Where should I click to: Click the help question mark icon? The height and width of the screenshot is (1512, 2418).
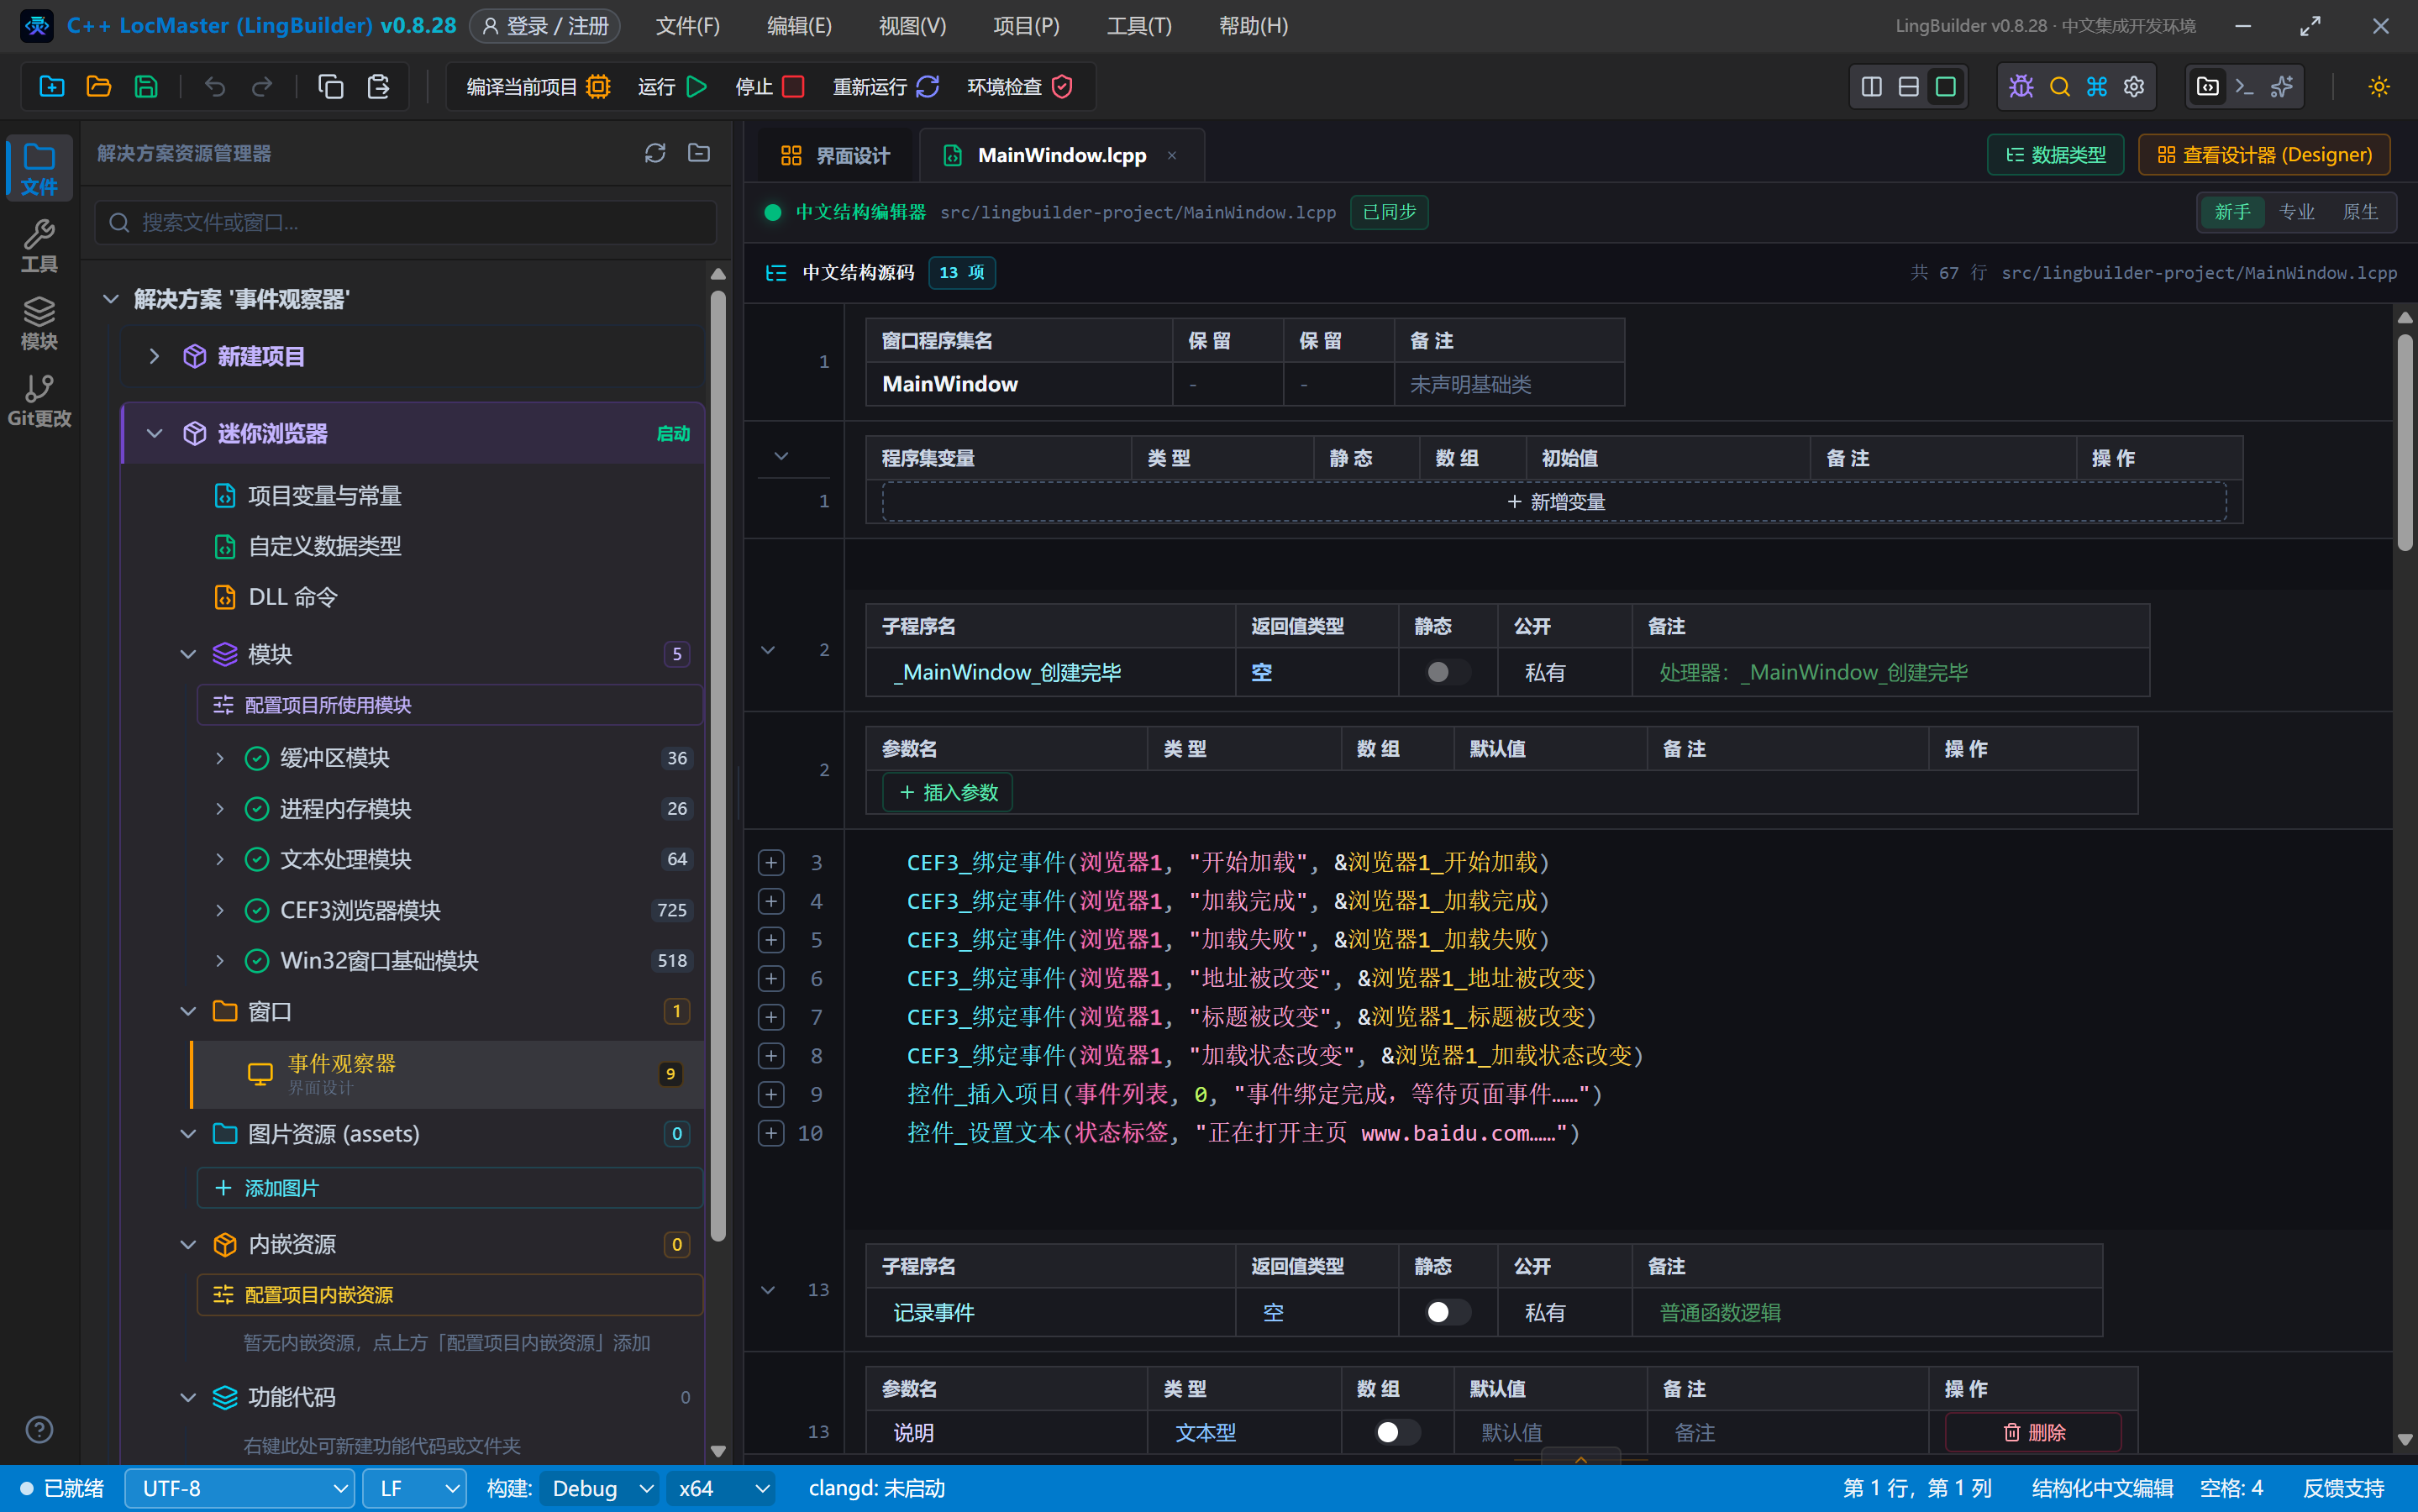coord(39,1429)
